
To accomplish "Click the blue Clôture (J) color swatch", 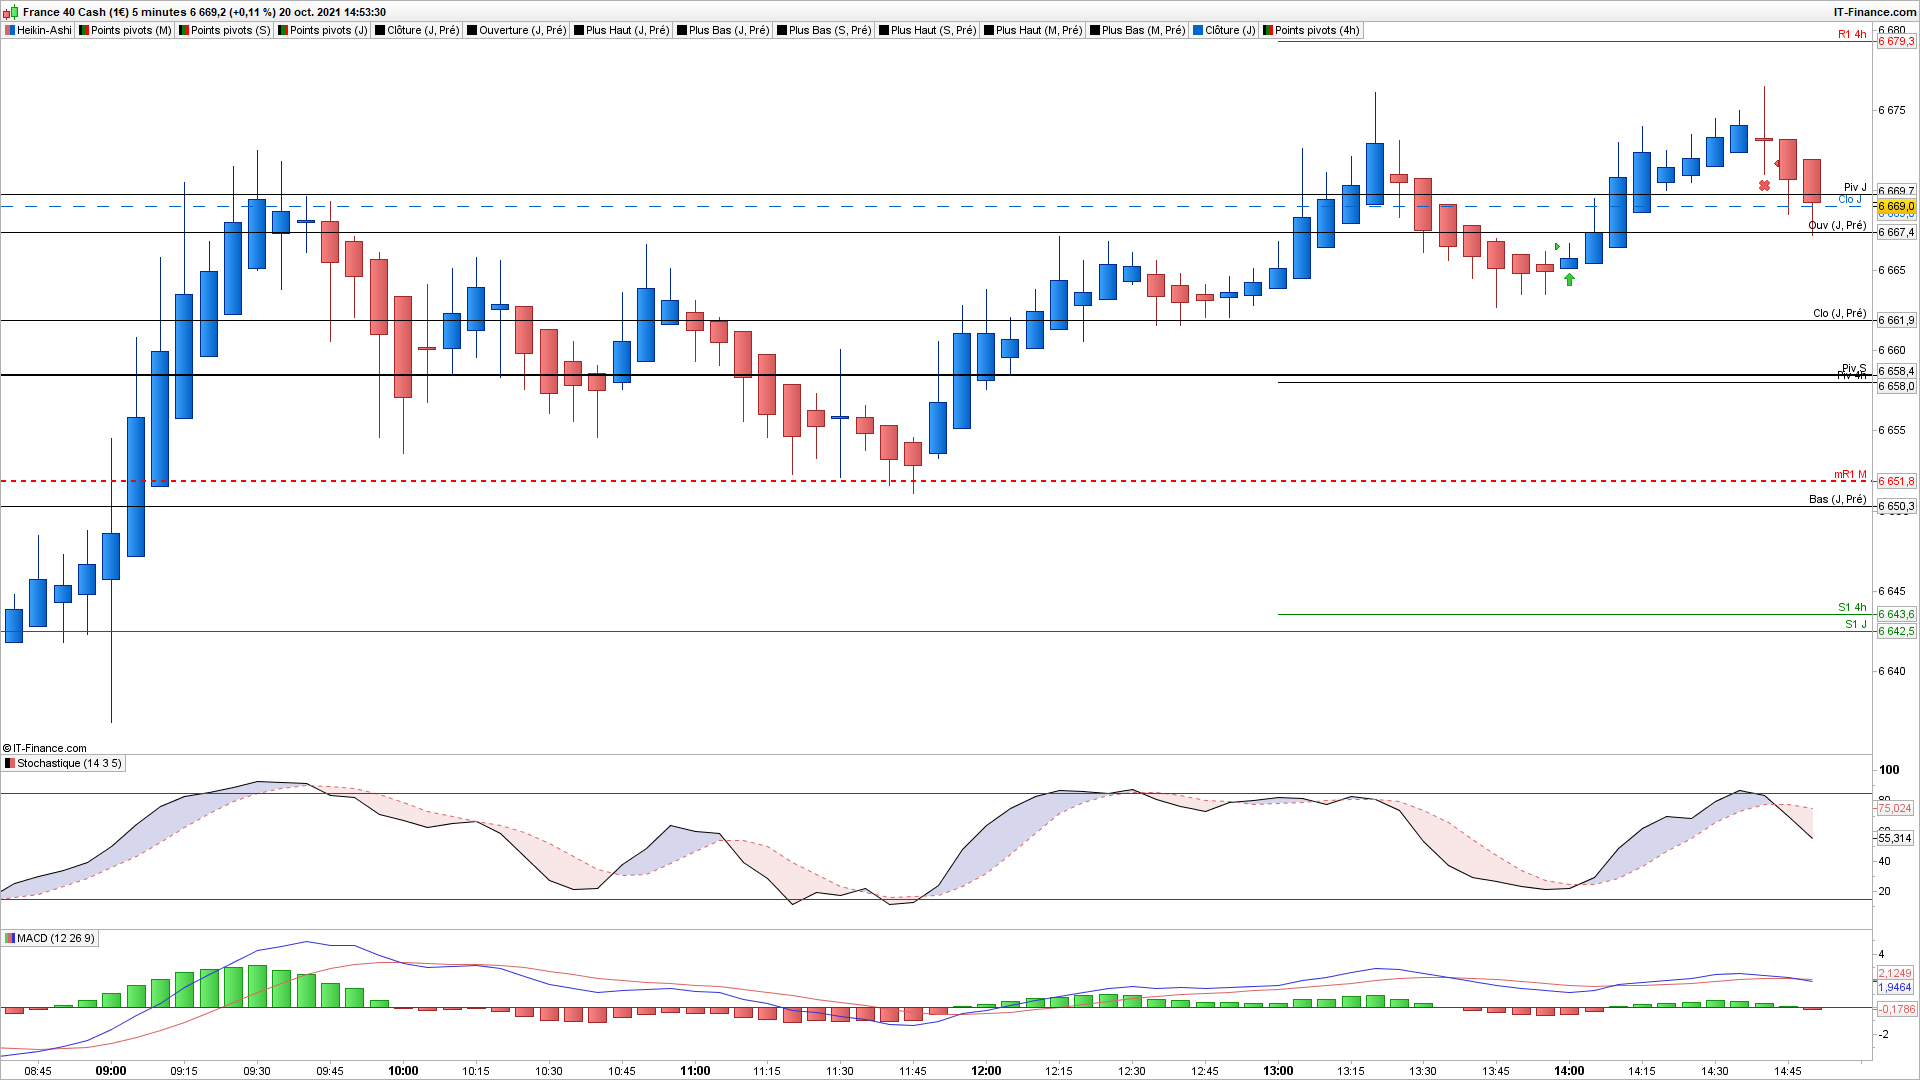I will pyautogui.click(x=1197, y=31).
